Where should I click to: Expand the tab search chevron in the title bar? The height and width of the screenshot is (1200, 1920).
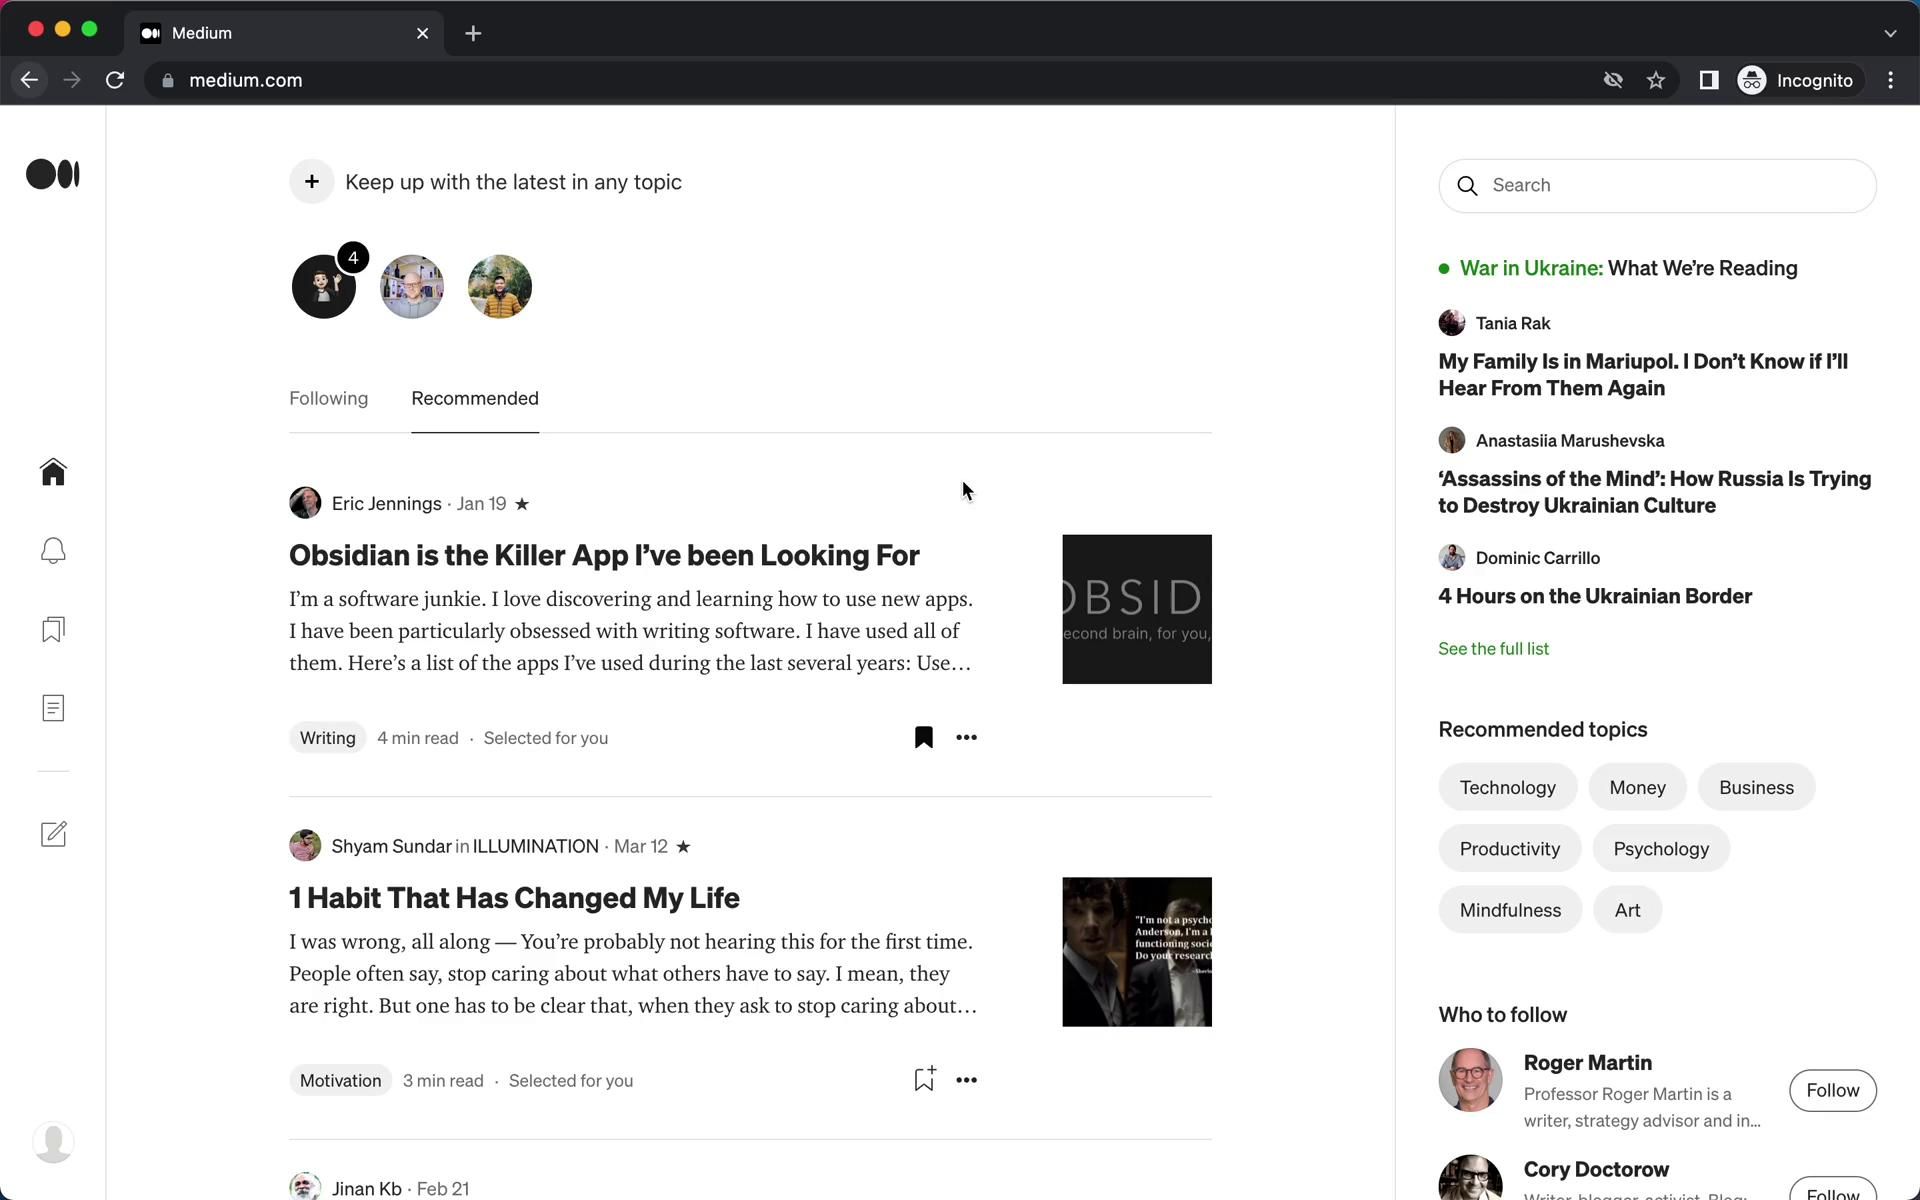pyautogui.click(x=1889, y=33)
